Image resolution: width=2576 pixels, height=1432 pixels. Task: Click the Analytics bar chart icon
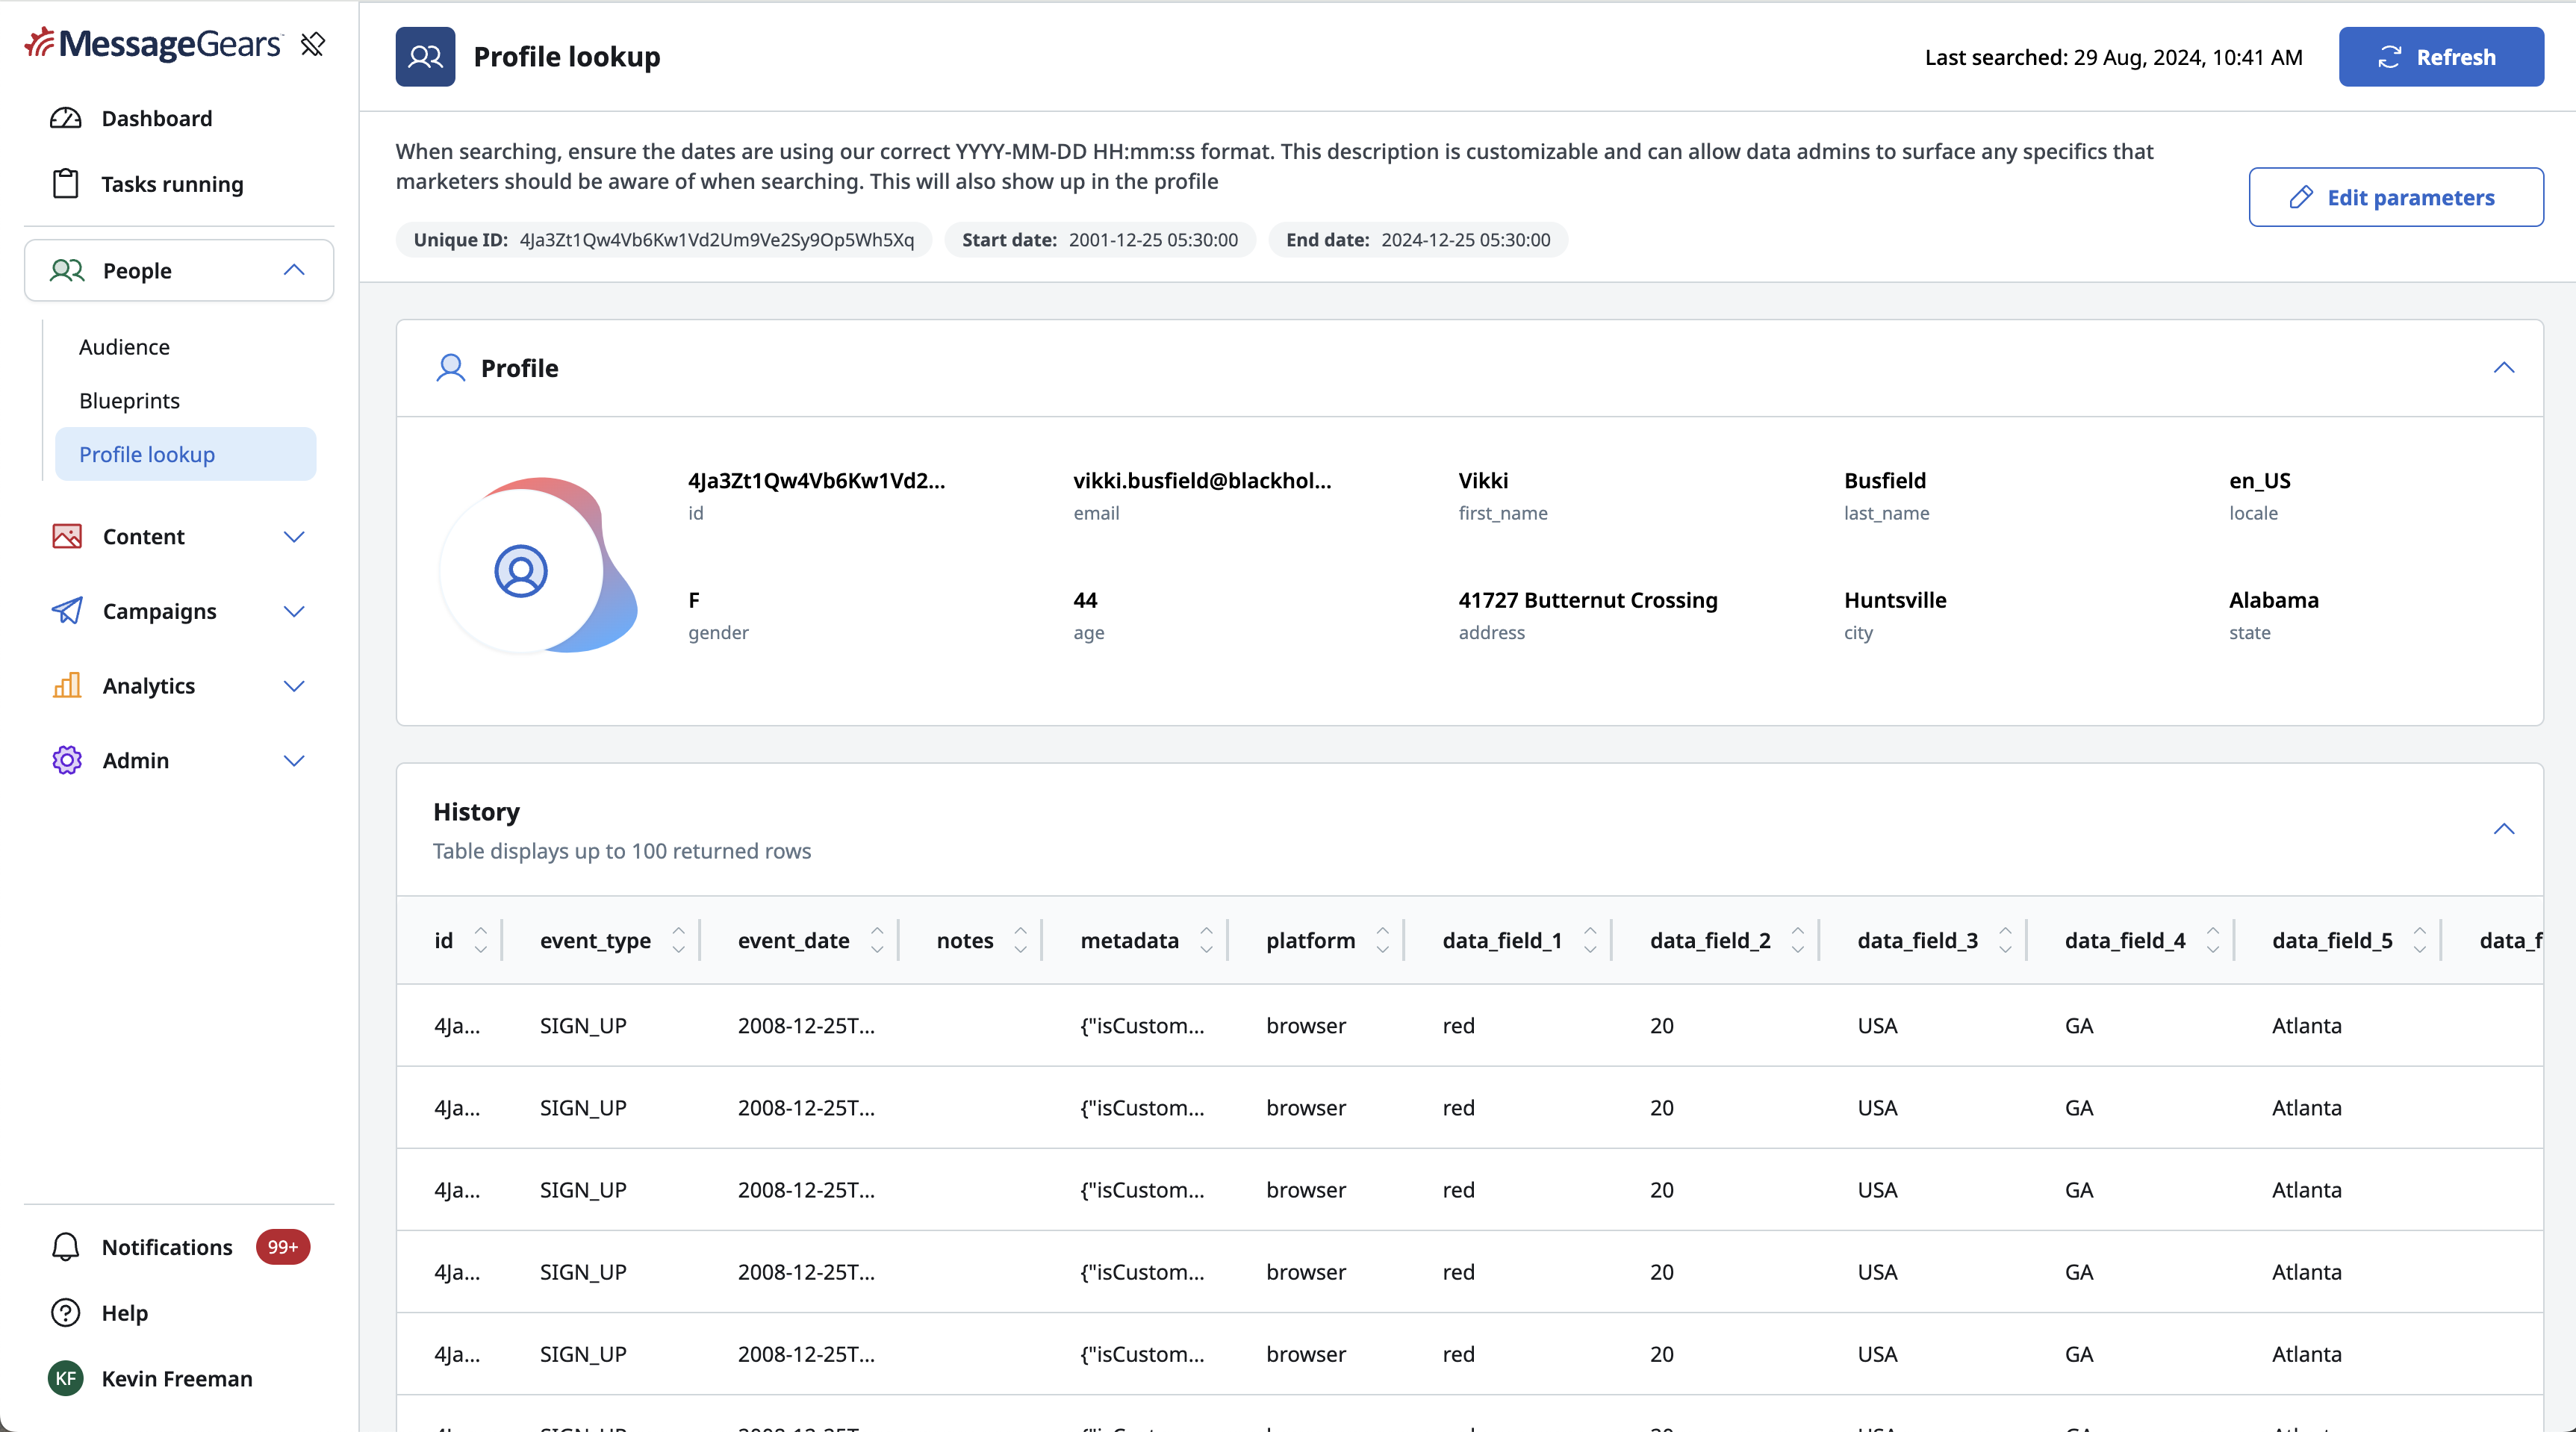click(67, 685)
